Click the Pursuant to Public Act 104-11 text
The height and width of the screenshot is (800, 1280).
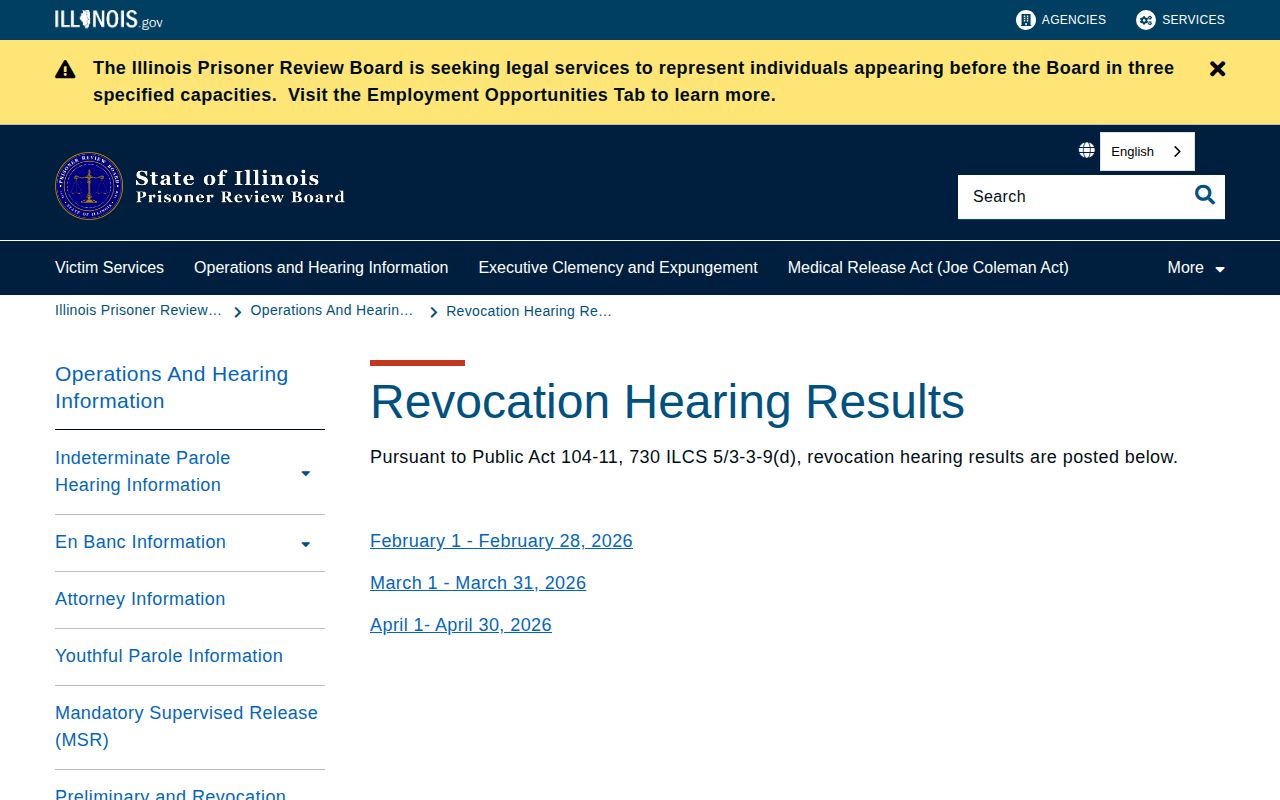tap(774, 457)
